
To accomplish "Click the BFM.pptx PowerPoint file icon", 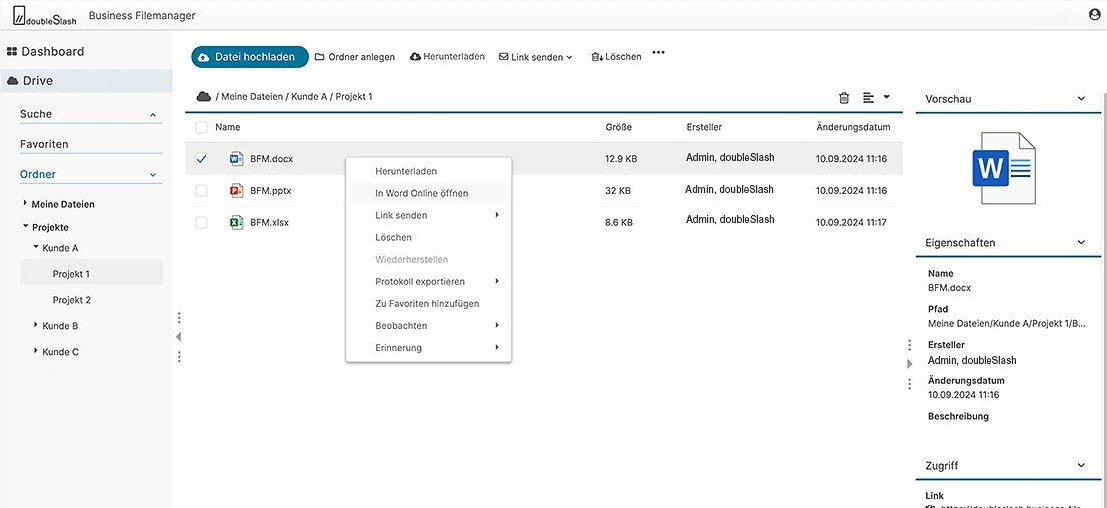I will tap(237, 190).
